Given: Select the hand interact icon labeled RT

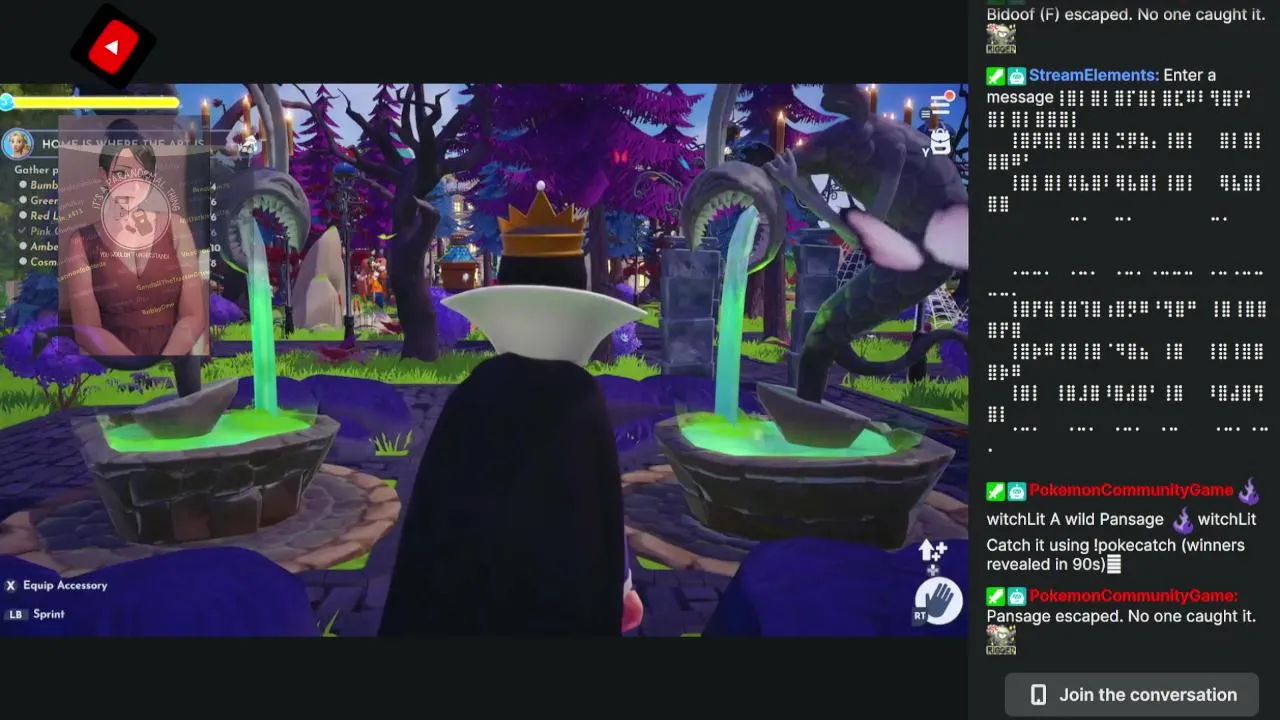Looking at the screenshot, I should (938, 602).
